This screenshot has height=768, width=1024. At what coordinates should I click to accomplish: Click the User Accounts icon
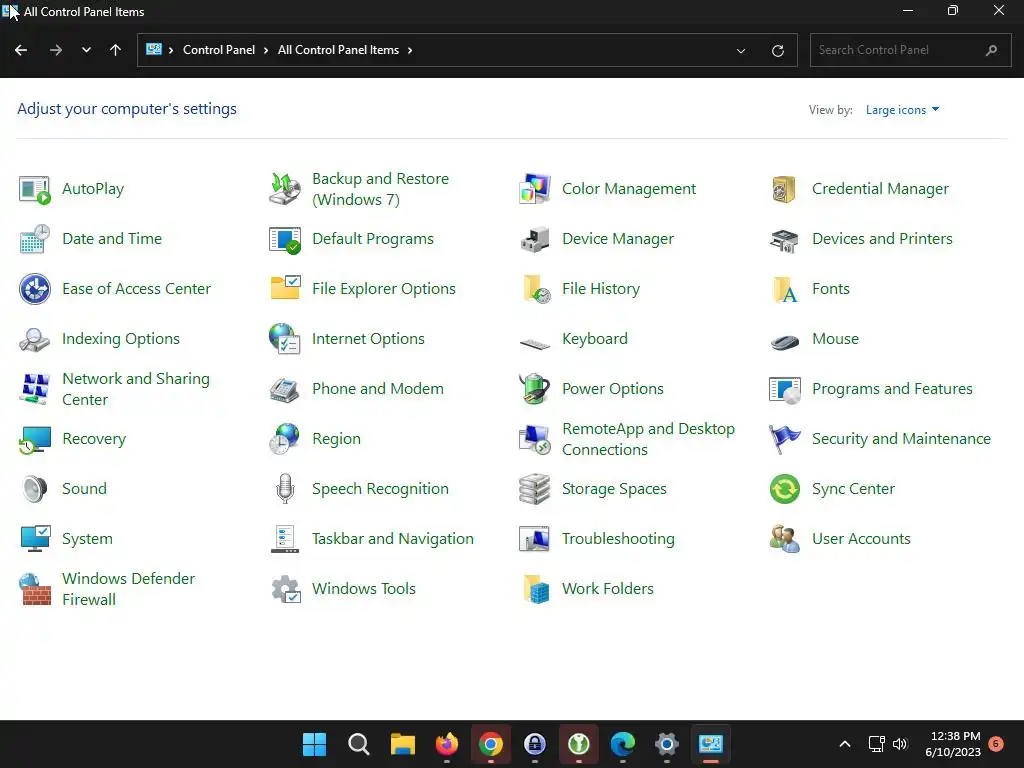pyautogui.click(x=784, y=539)
